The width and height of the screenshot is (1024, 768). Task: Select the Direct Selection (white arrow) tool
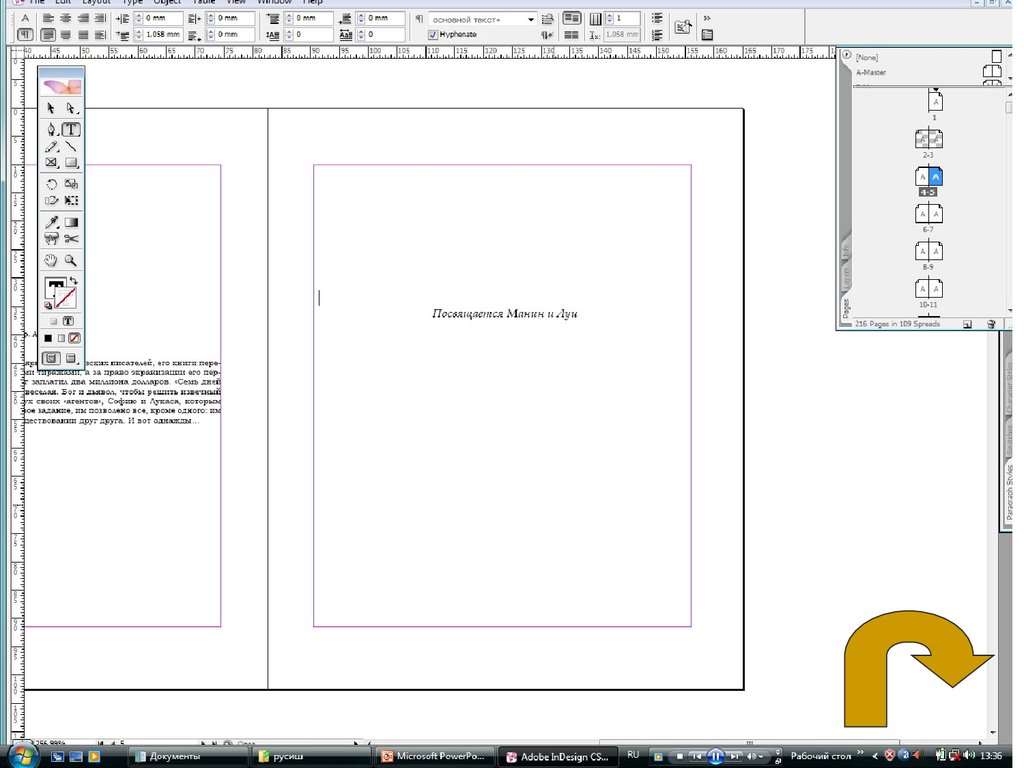(x=71, y=108)
